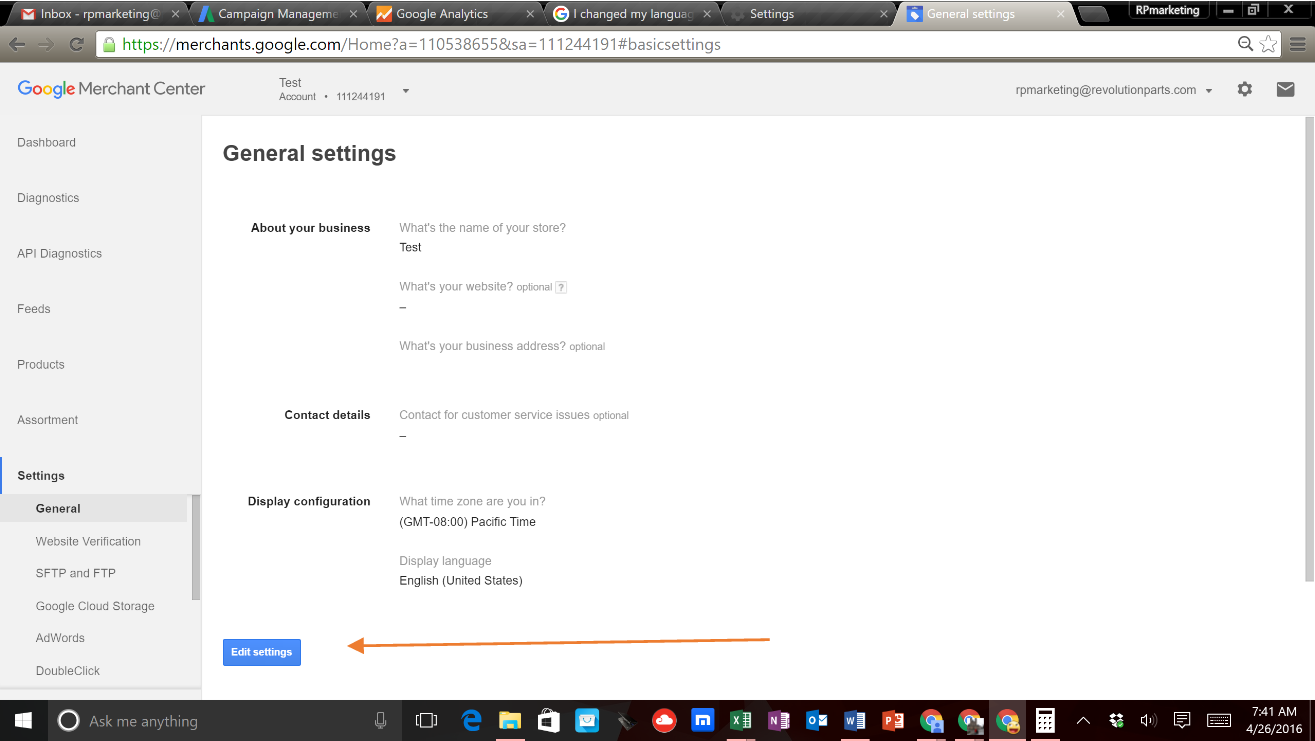Open OneNote from the taskbar
The image size is (1315, 741).
[779, 720]
